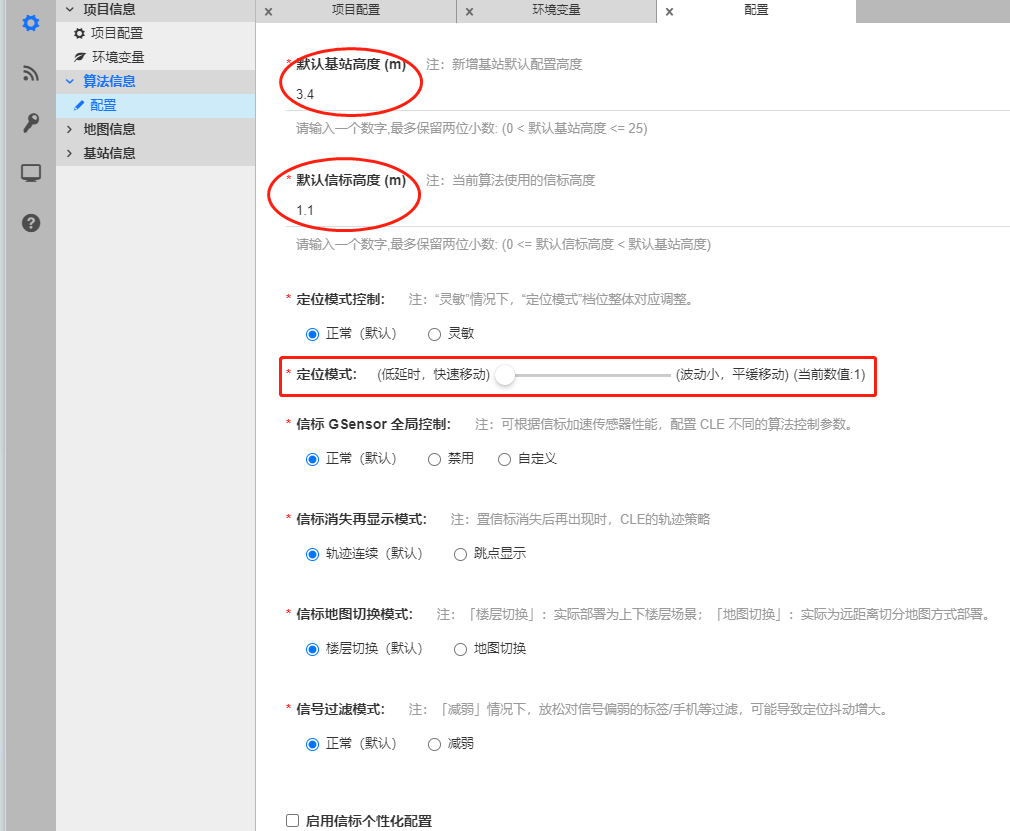
Task: Click the leaf icon beside 环境变量
Action: 80,57
